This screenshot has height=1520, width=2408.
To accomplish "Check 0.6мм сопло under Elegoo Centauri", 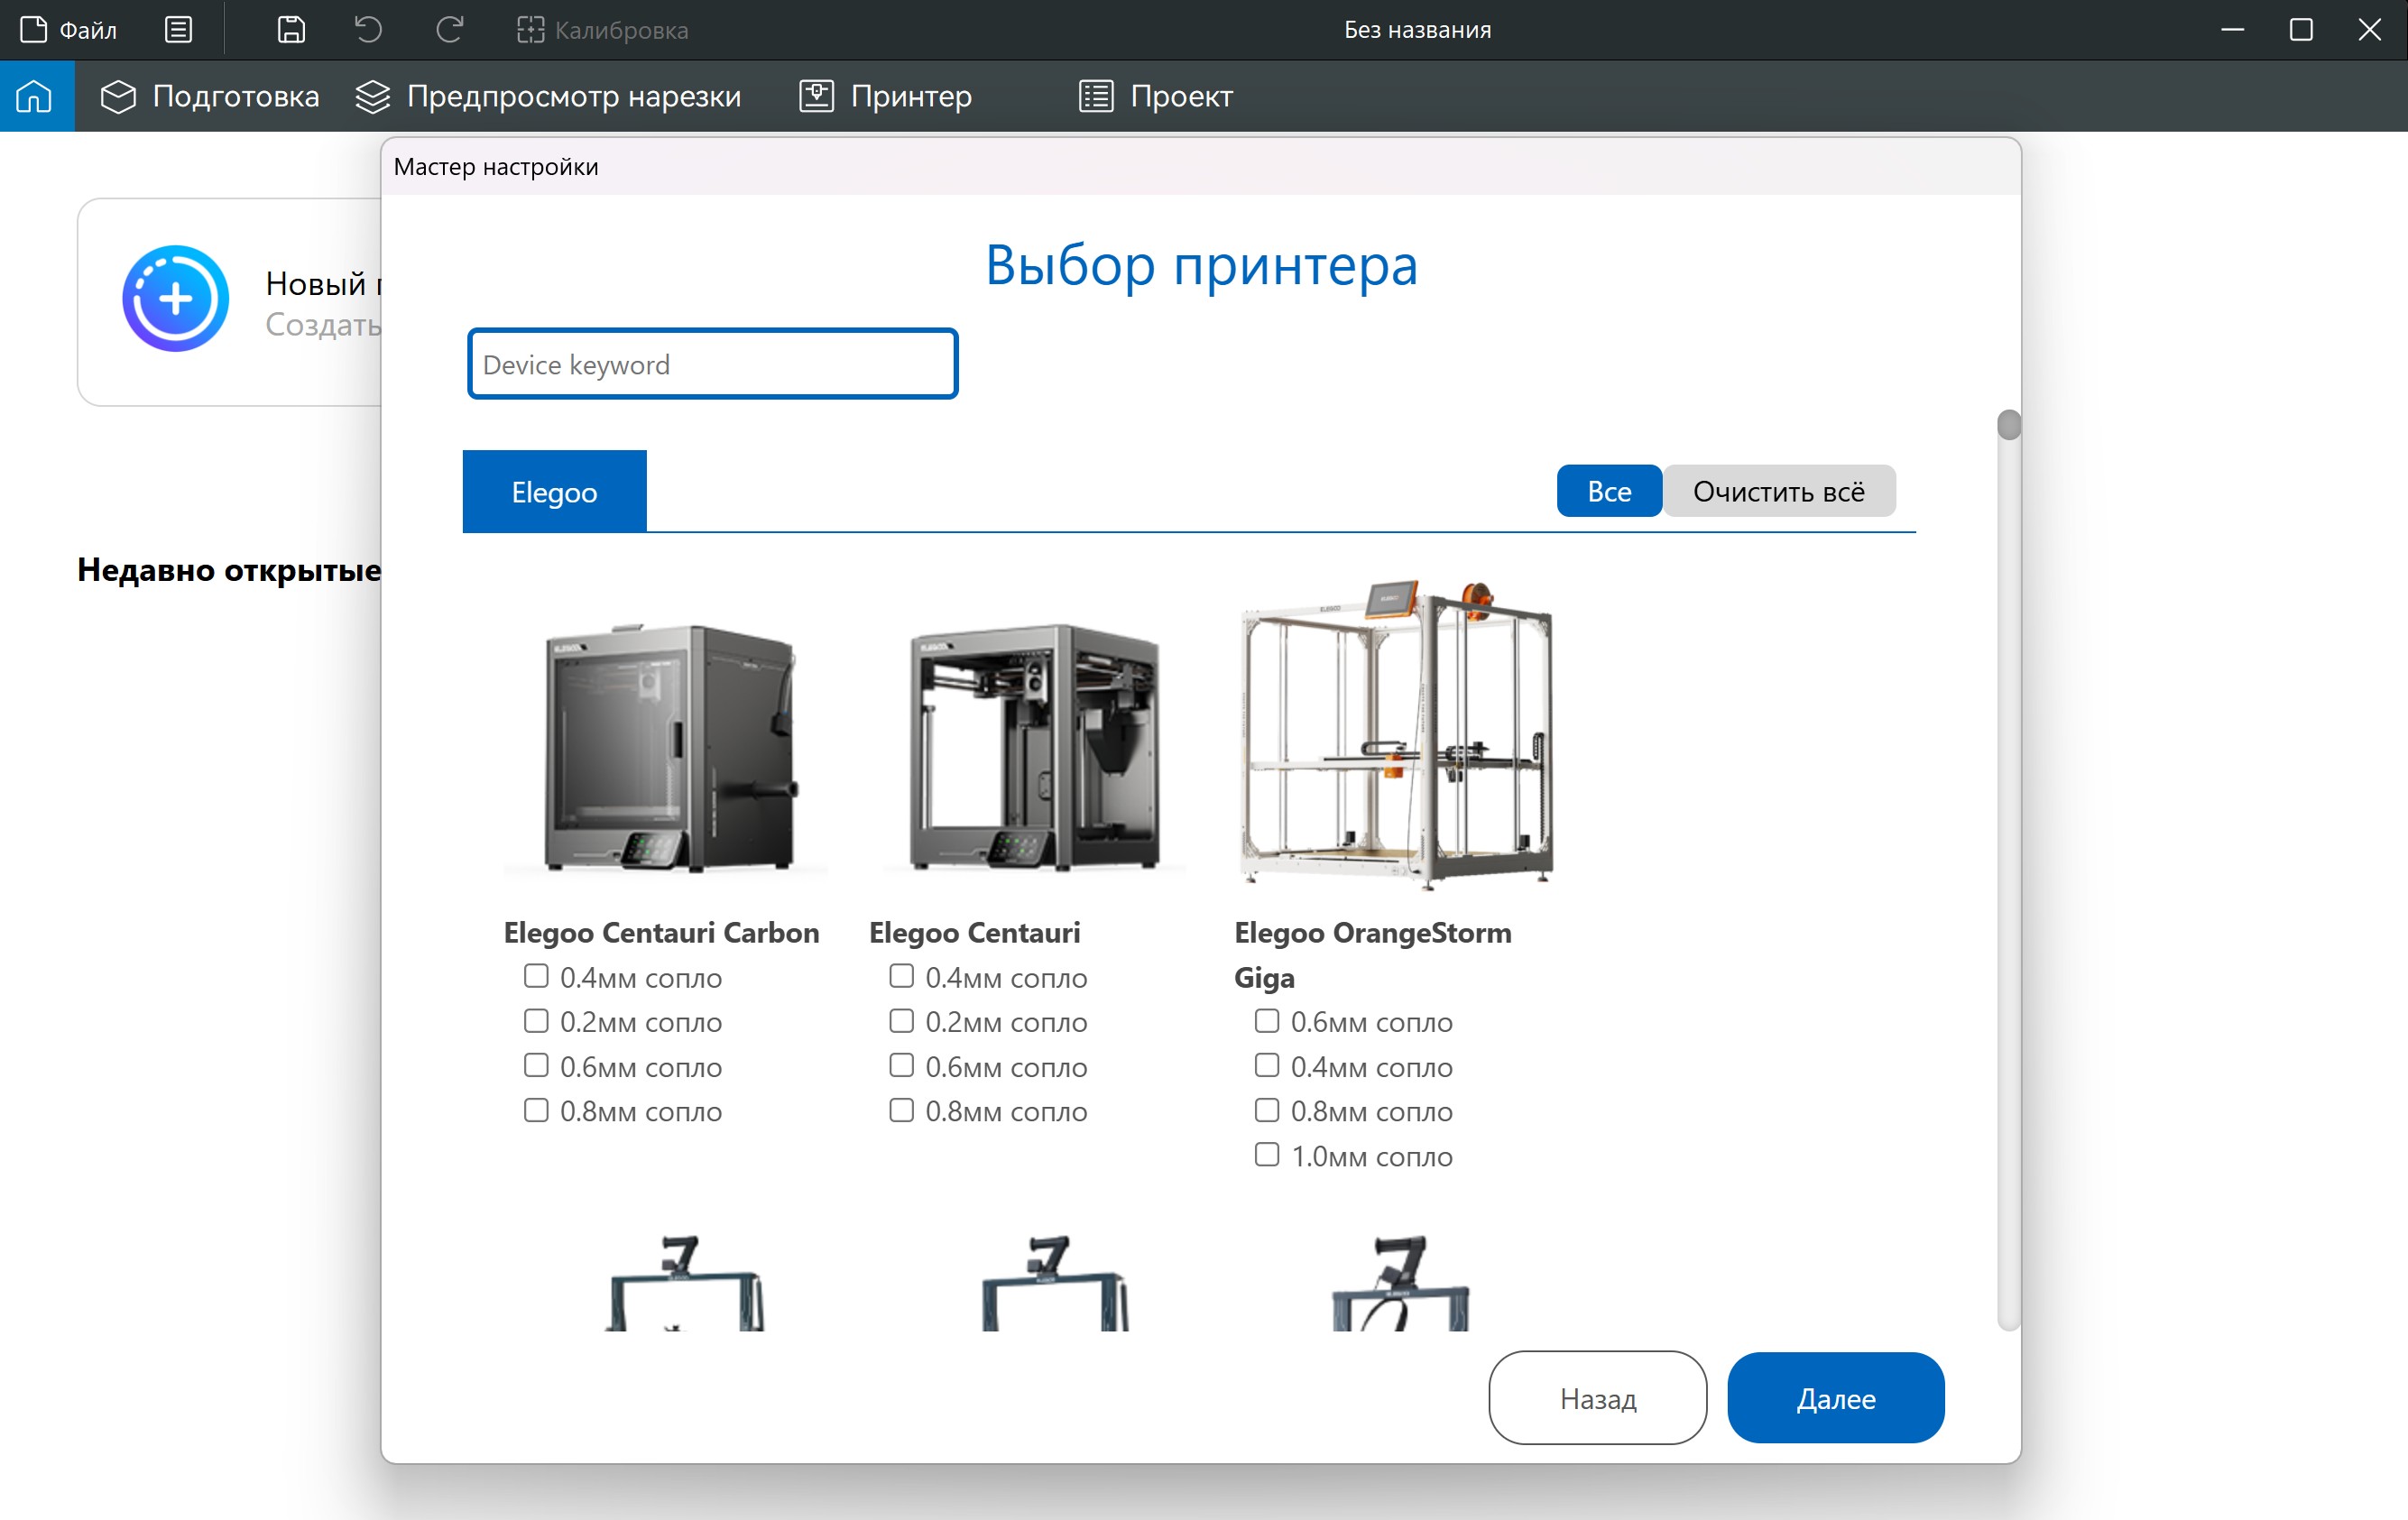I will pyautogui.click(x=901, y=1066).
